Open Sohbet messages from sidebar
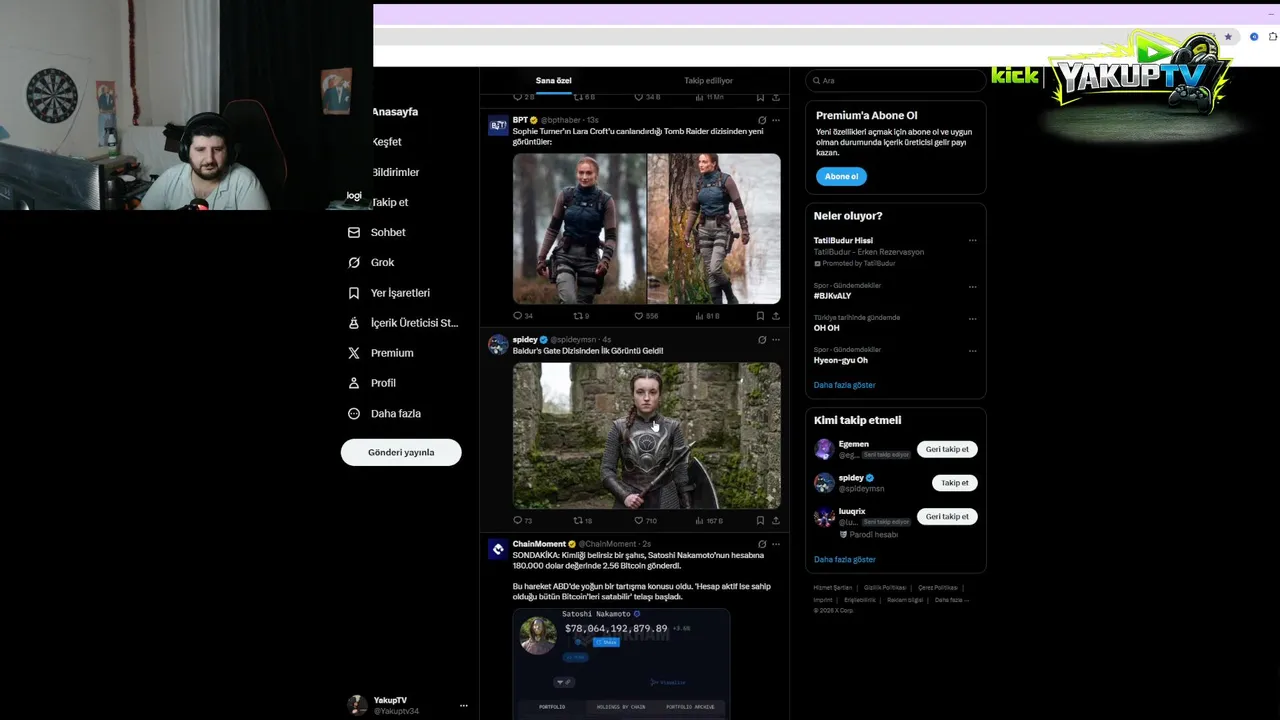1280x720 pixels. pos(388,232)
